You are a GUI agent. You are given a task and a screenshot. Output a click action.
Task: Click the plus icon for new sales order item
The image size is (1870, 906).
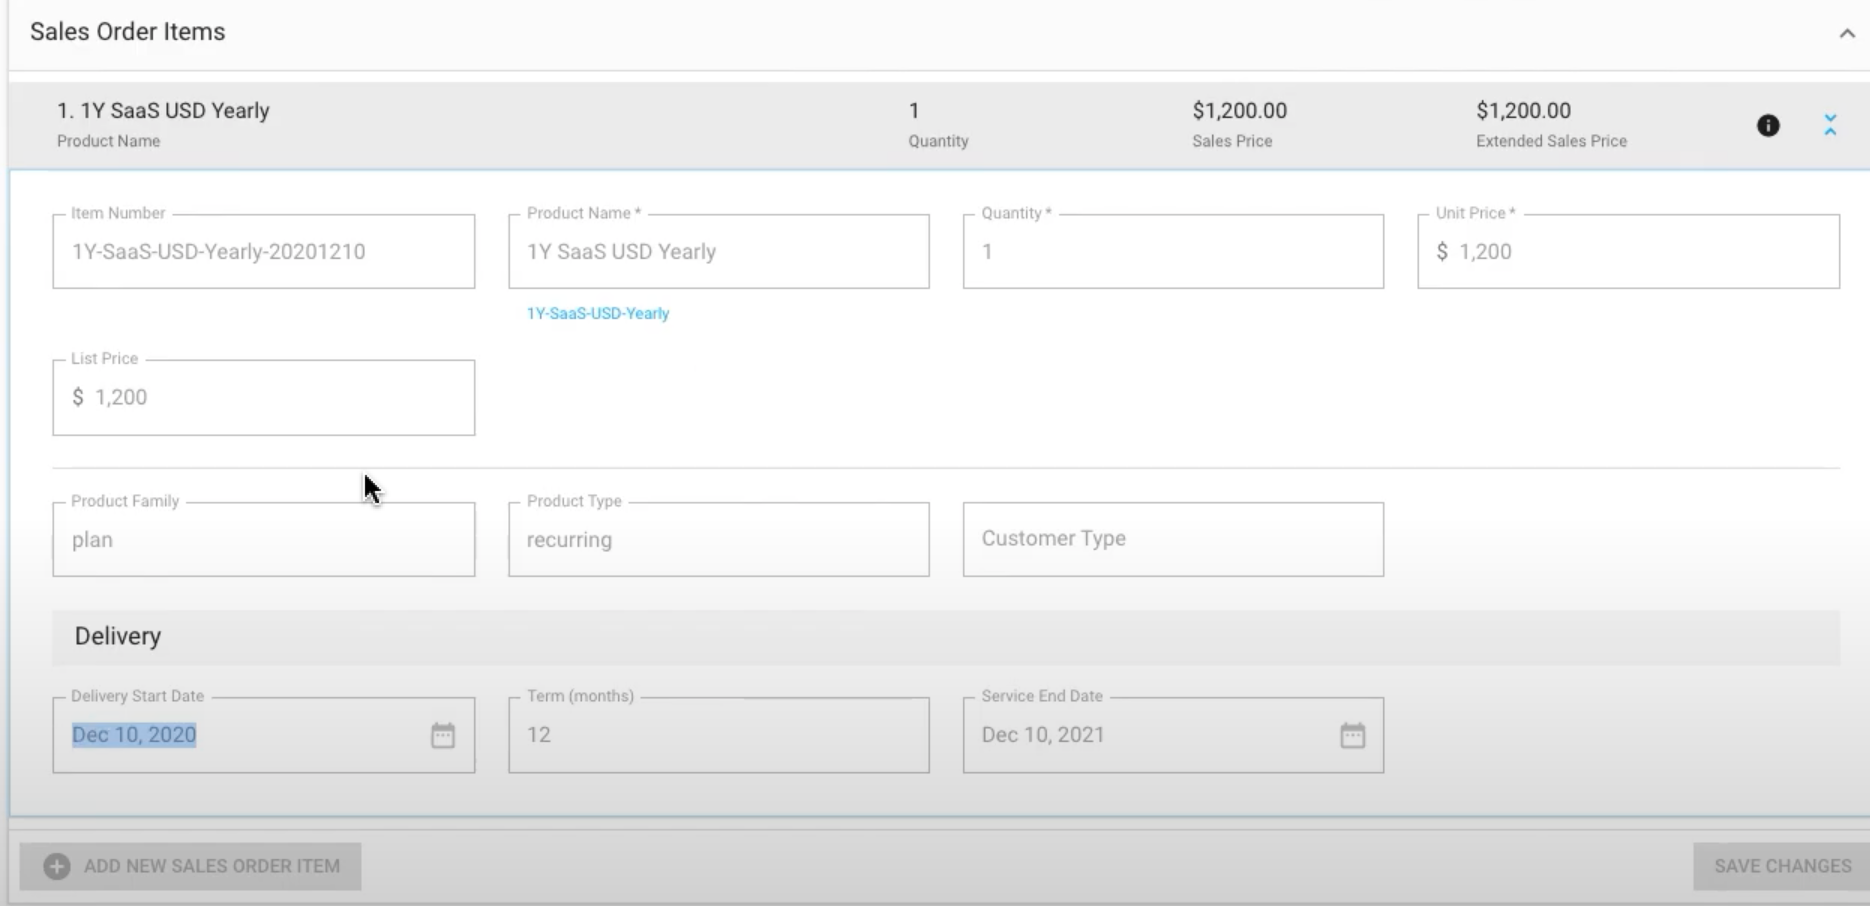click(x=57, y=866)
